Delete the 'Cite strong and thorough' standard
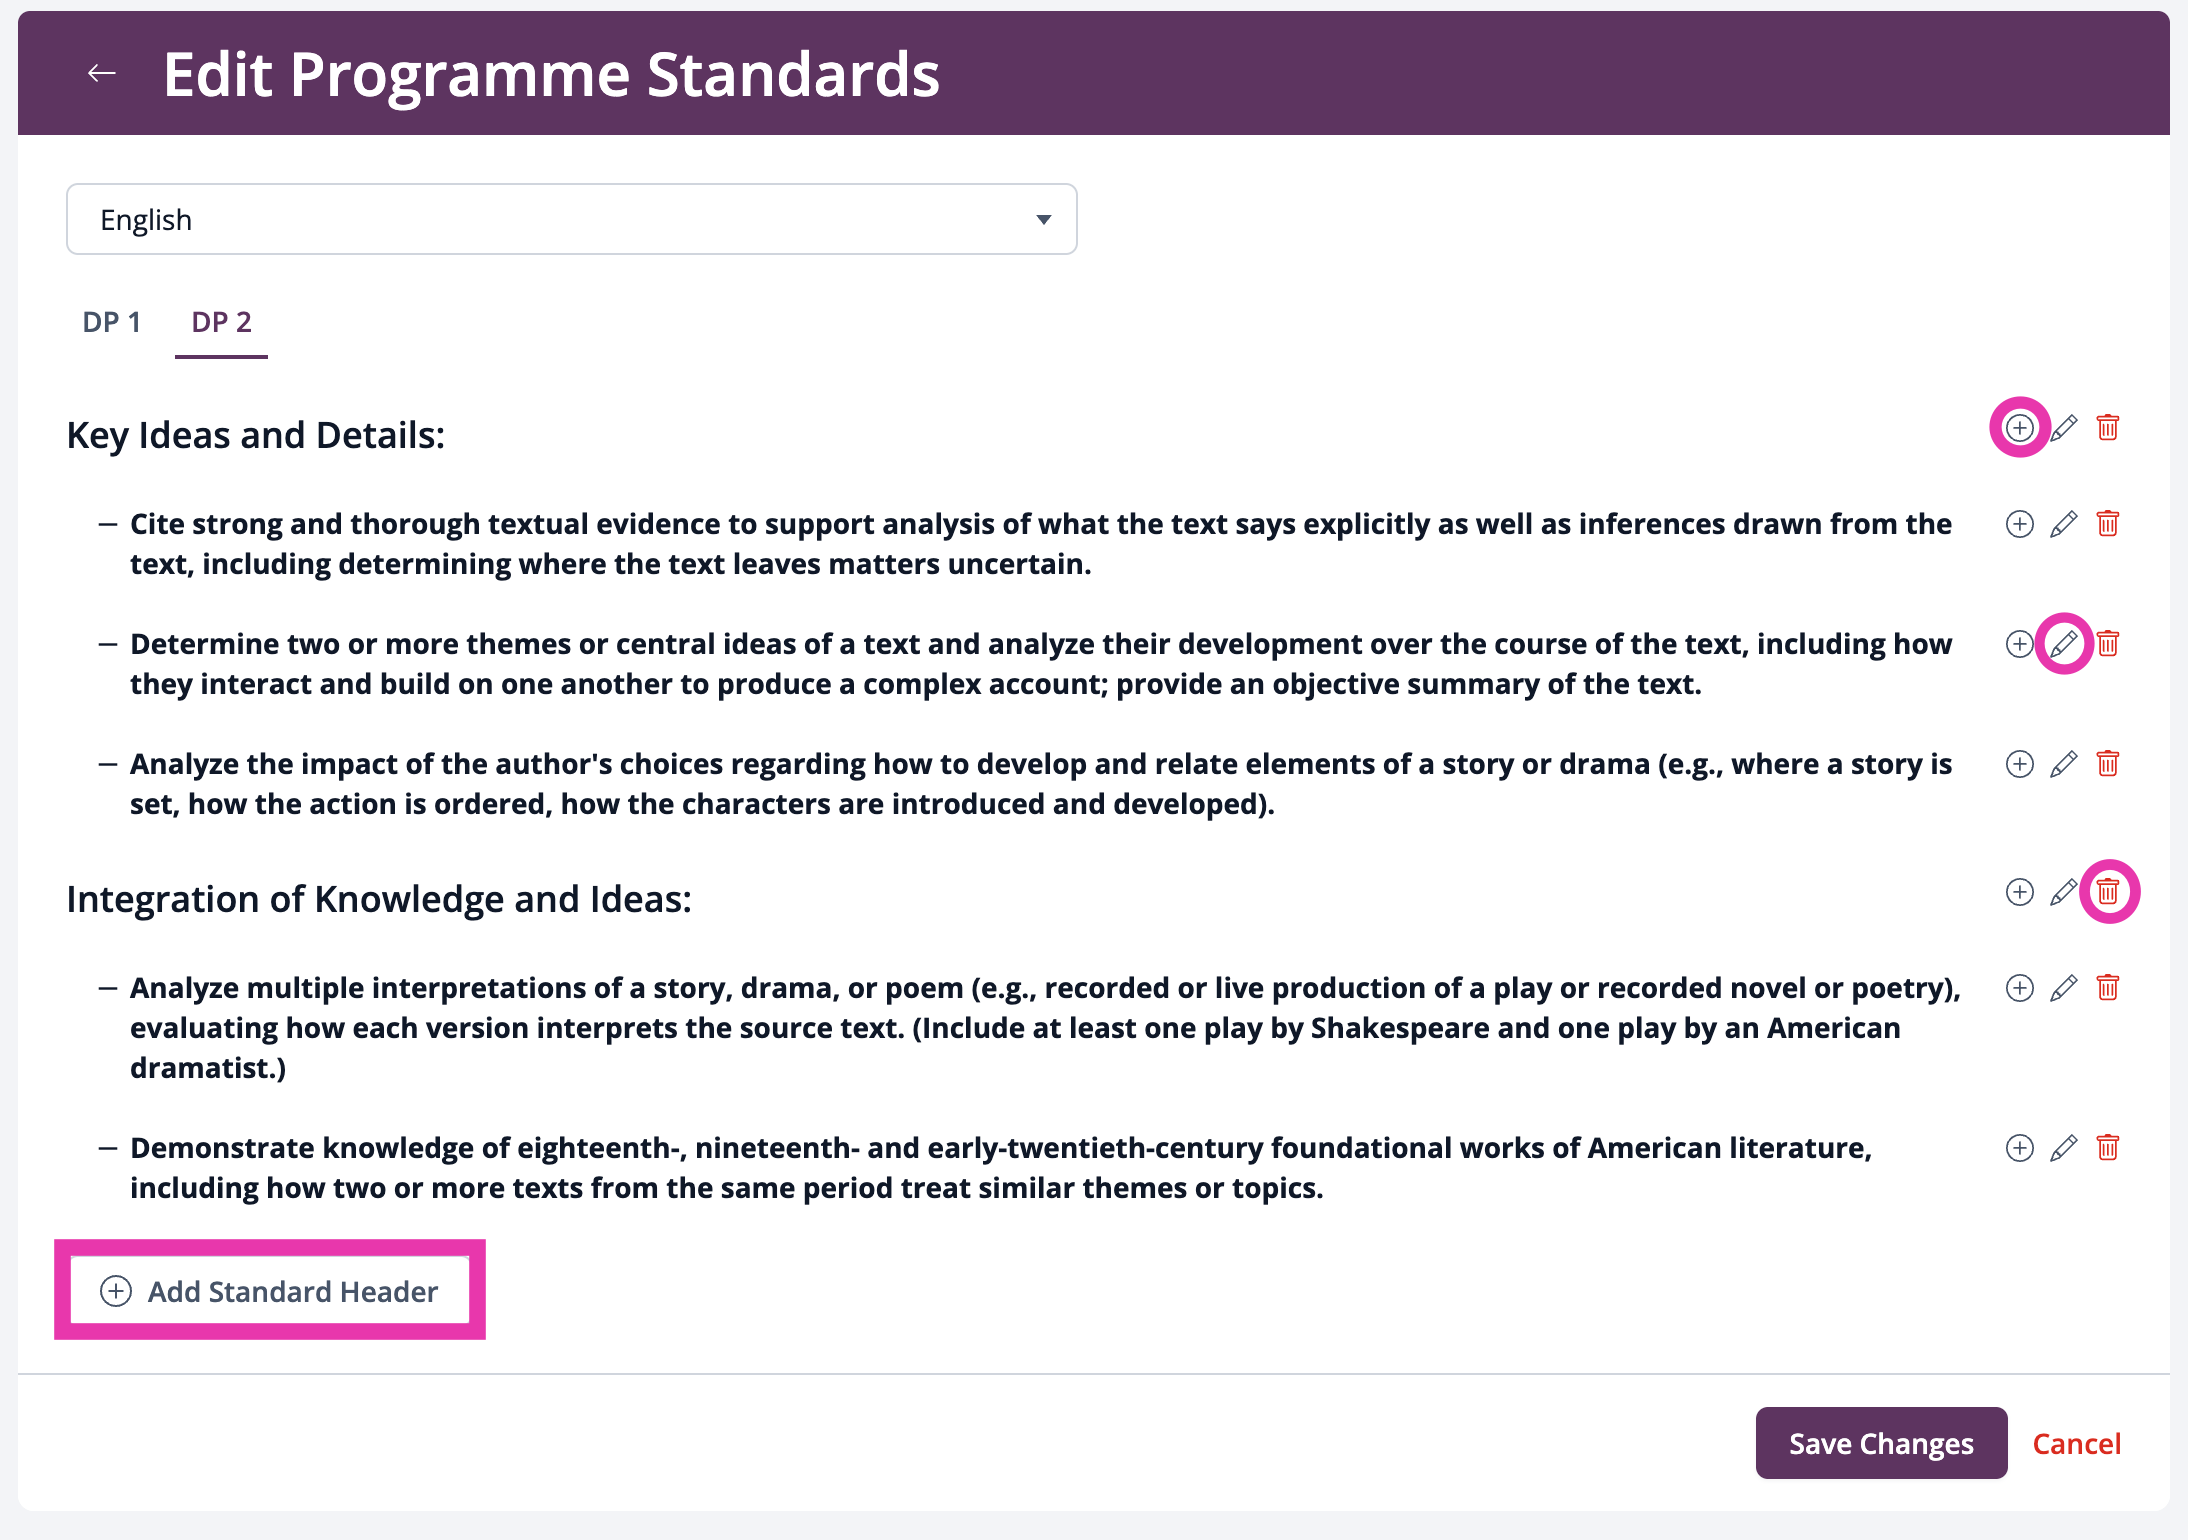Screen dimensions: 2188x1540 (x=2108, y=524)
